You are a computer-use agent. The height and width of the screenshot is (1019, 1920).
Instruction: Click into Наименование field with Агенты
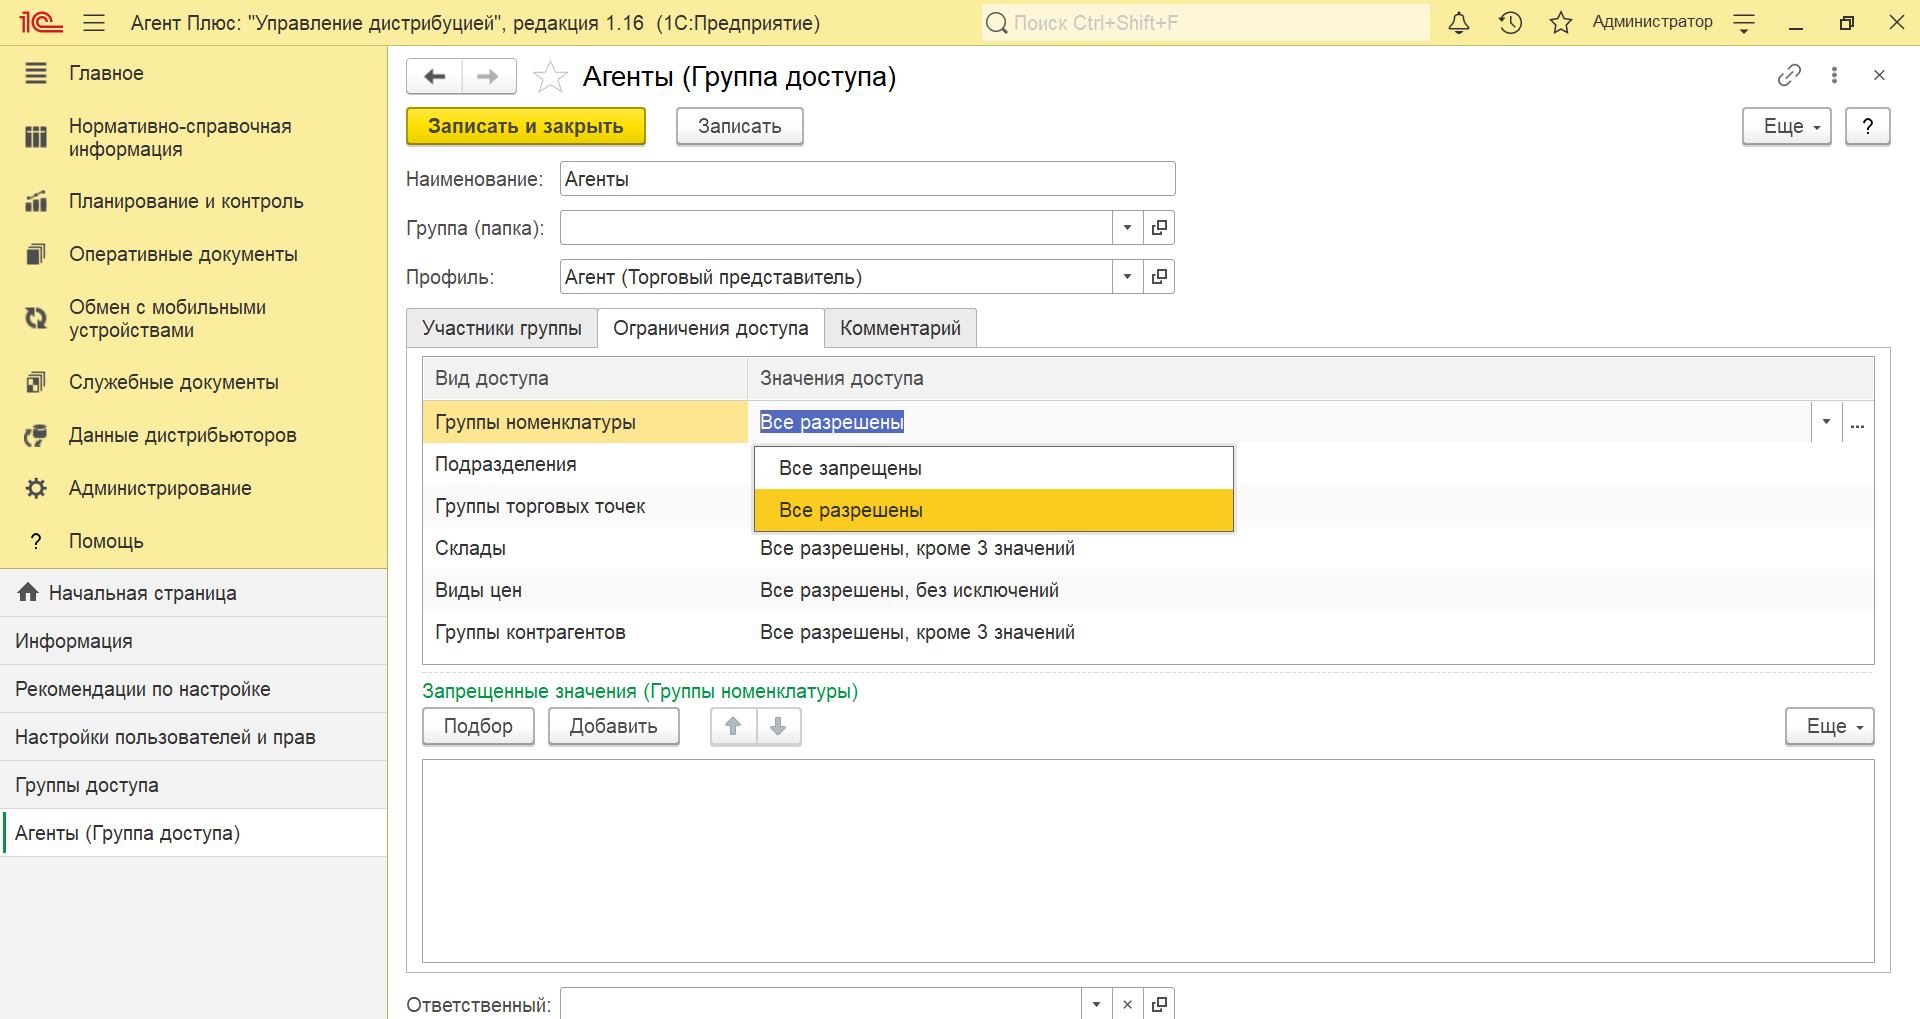pyautogui.click(x=867, y=179)
